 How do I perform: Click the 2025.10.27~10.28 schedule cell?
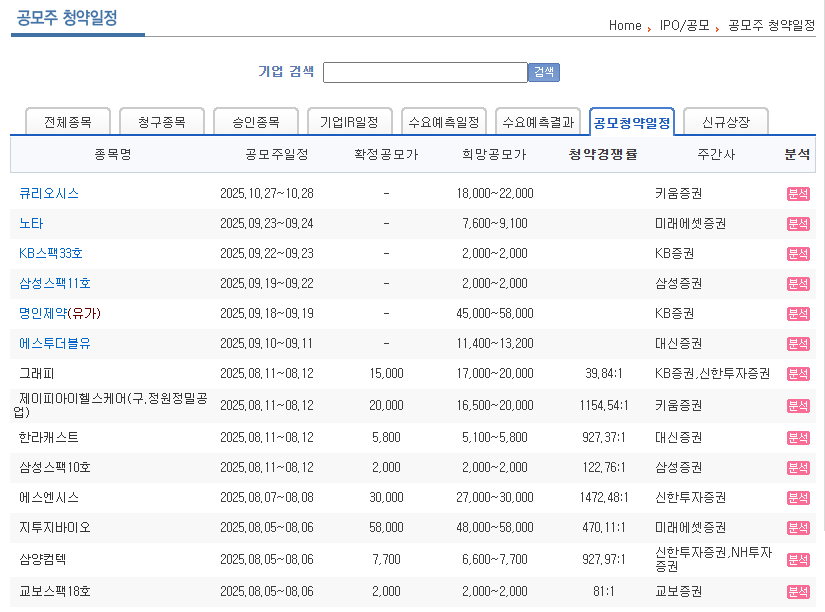[x=267, y=194]
